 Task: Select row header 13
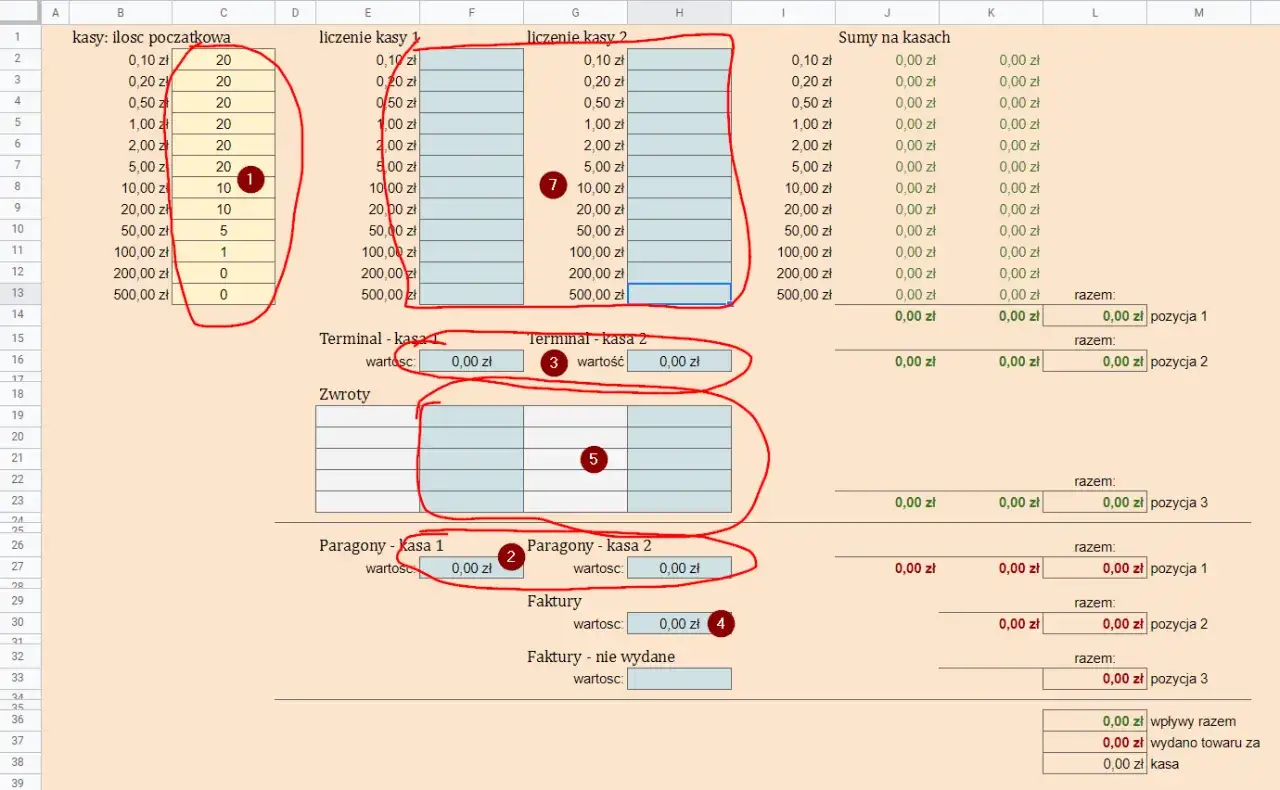[20, 294]
